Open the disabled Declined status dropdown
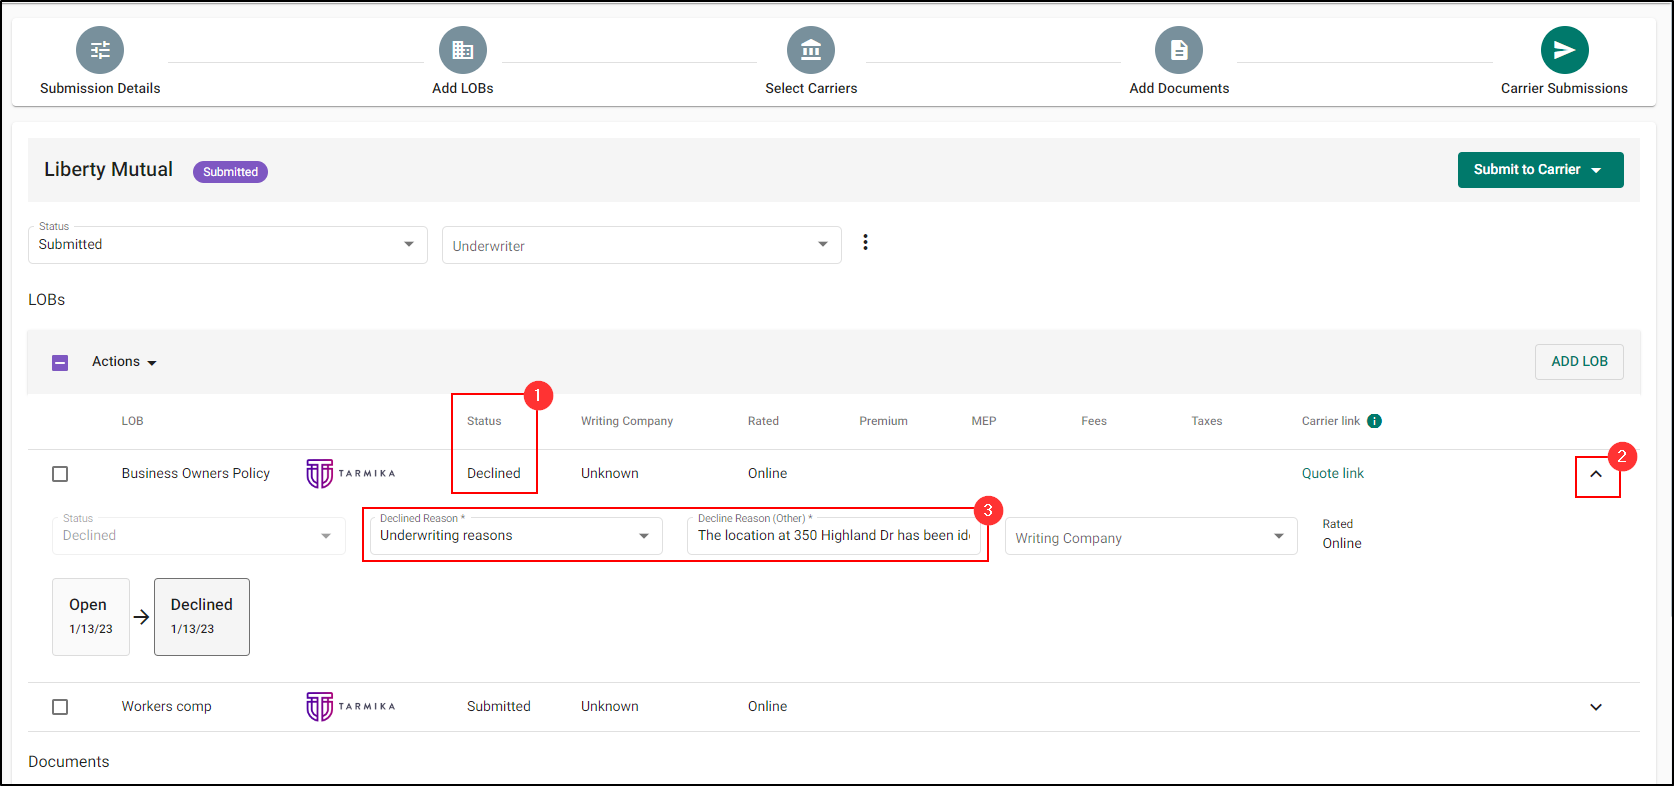The image size is (1674, 786). (198, 536)
